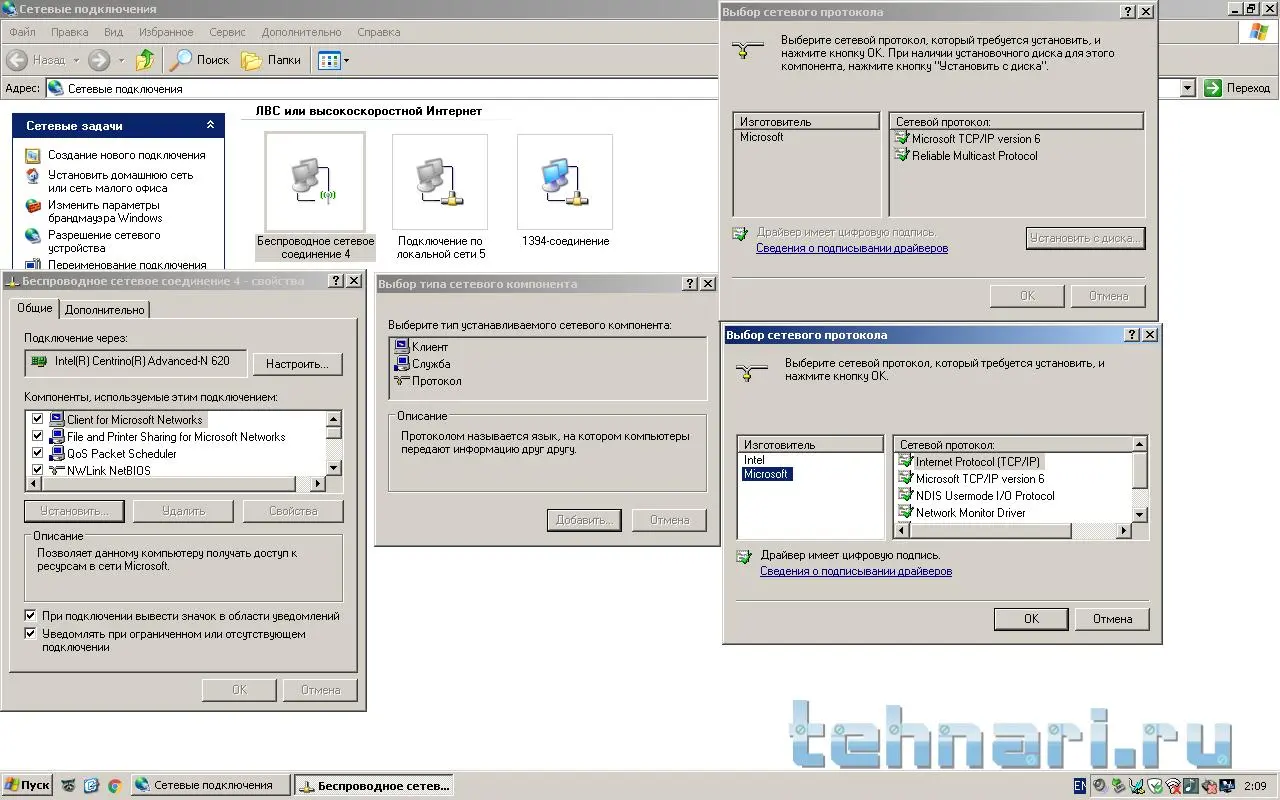1280x800 pixels.
Task: Click the 2:09 clock in the tray
Action: click(1255, 786)
